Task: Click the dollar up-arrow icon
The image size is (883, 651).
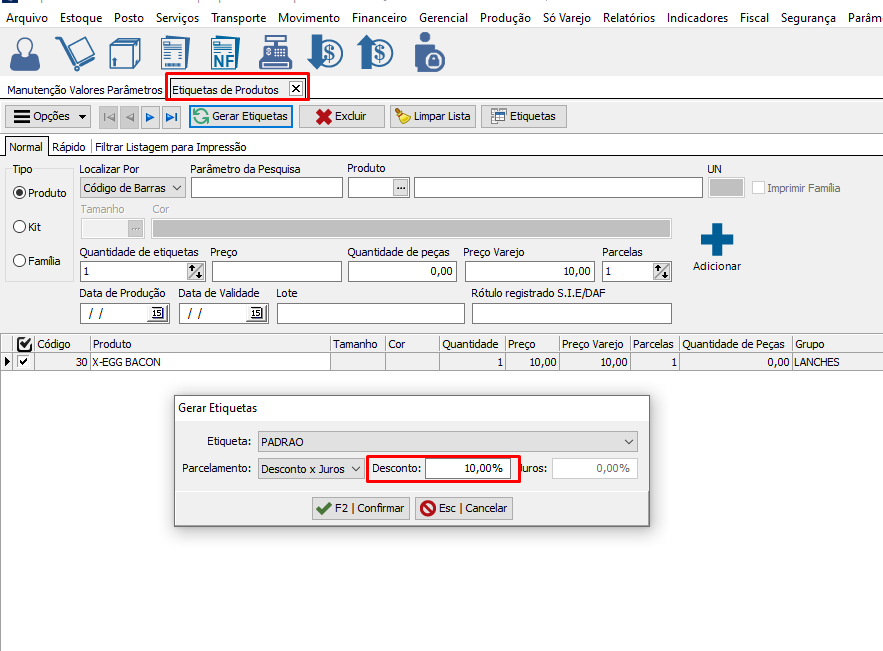Action: pos(375,53)
